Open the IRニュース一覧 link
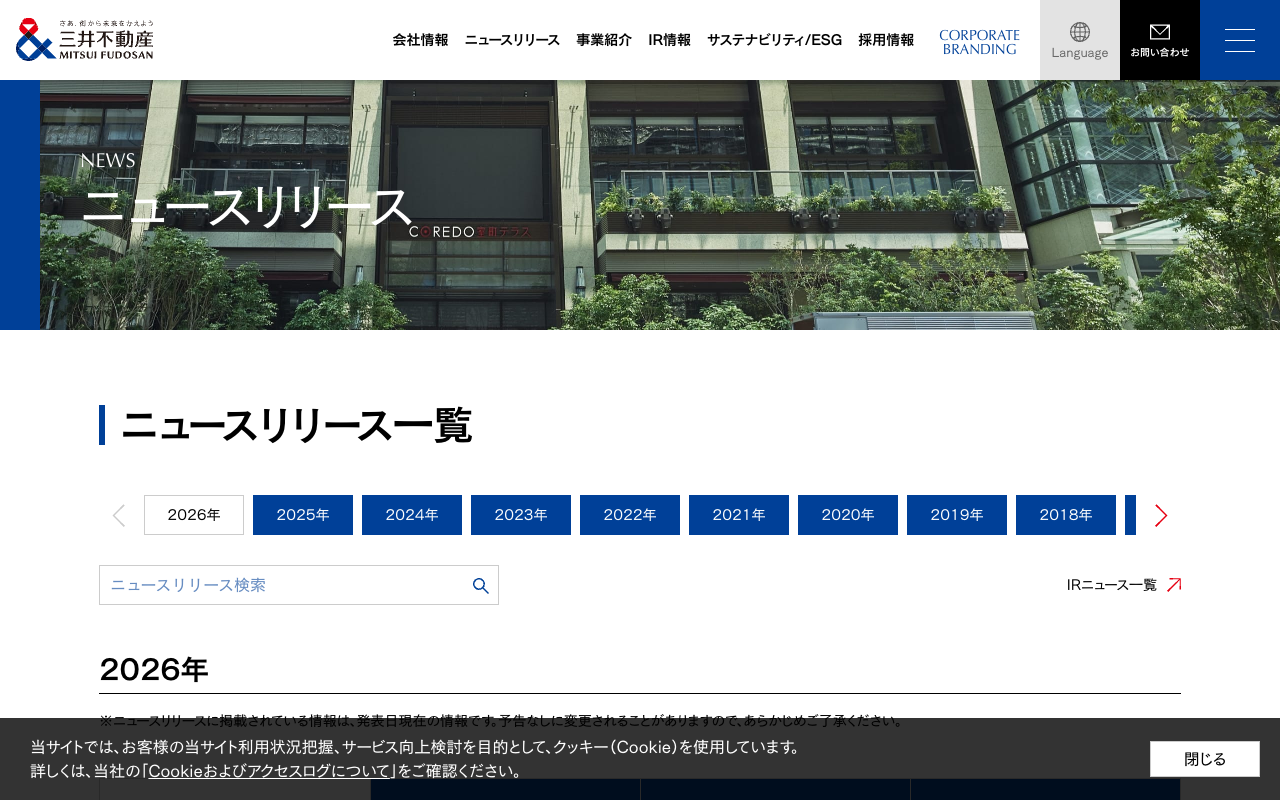 tap(1124, 585)
